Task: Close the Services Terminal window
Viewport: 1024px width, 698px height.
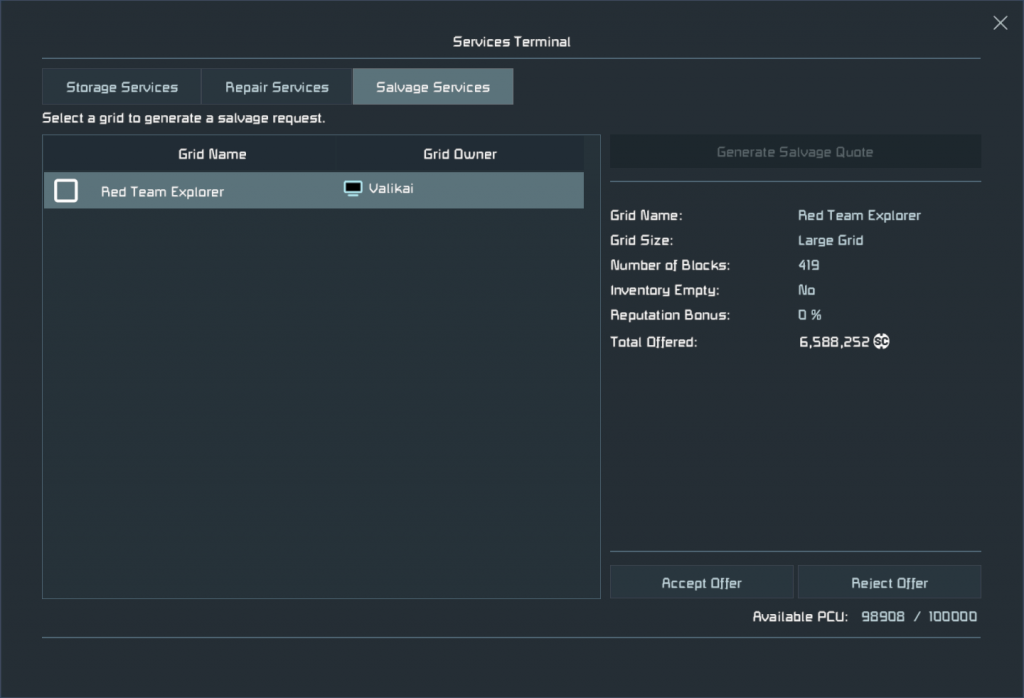Action: [x=1000, y=23]
